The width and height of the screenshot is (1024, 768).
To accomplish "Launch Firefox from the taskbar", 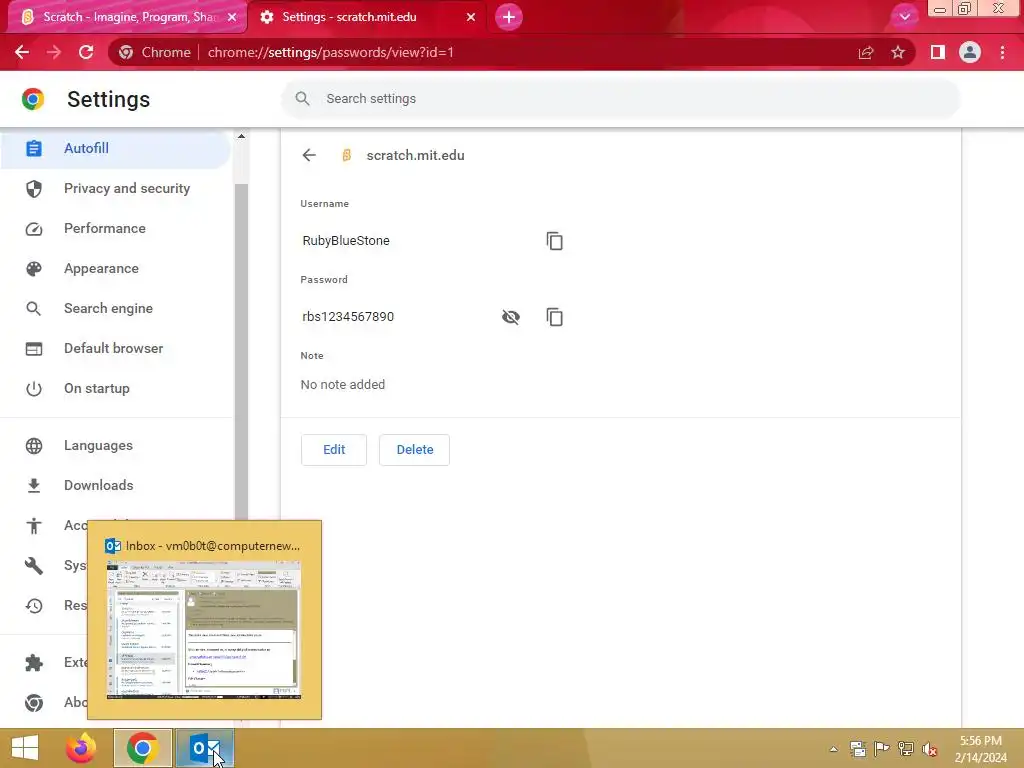I will tap(81, 748).
